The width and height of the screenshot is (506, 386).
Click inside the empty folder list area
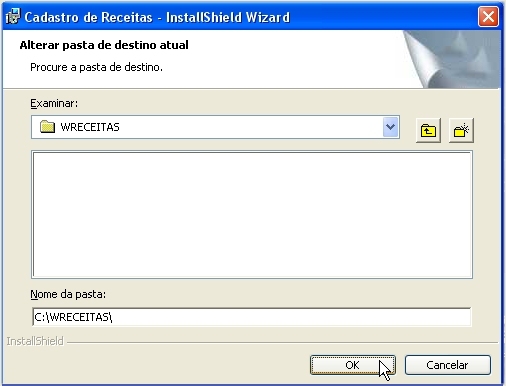(252, 215)
